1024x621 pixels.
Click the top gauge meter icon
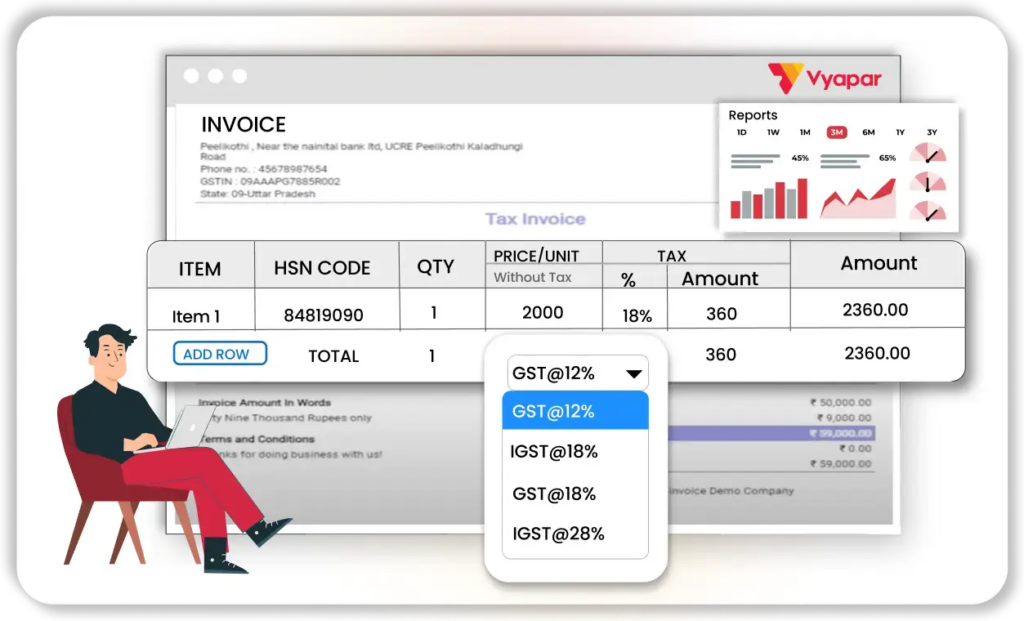pyautogui.click(x=927, y=155)
